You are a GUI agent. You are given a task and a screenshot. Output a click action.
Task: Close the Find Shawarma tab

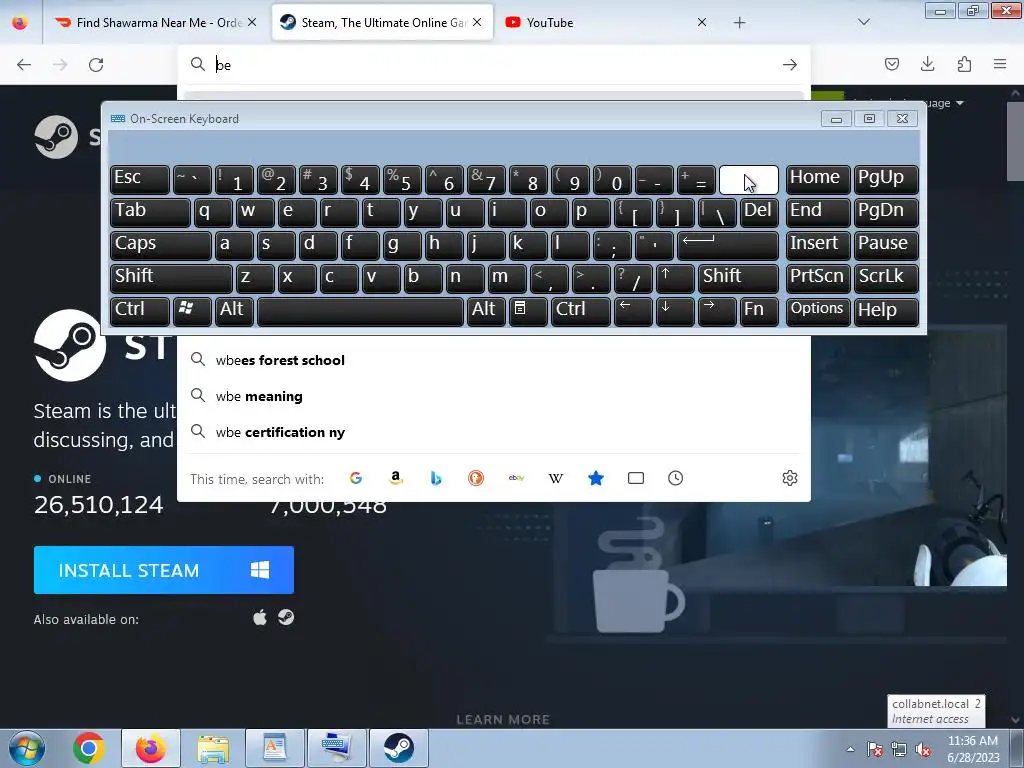(252, 22)
